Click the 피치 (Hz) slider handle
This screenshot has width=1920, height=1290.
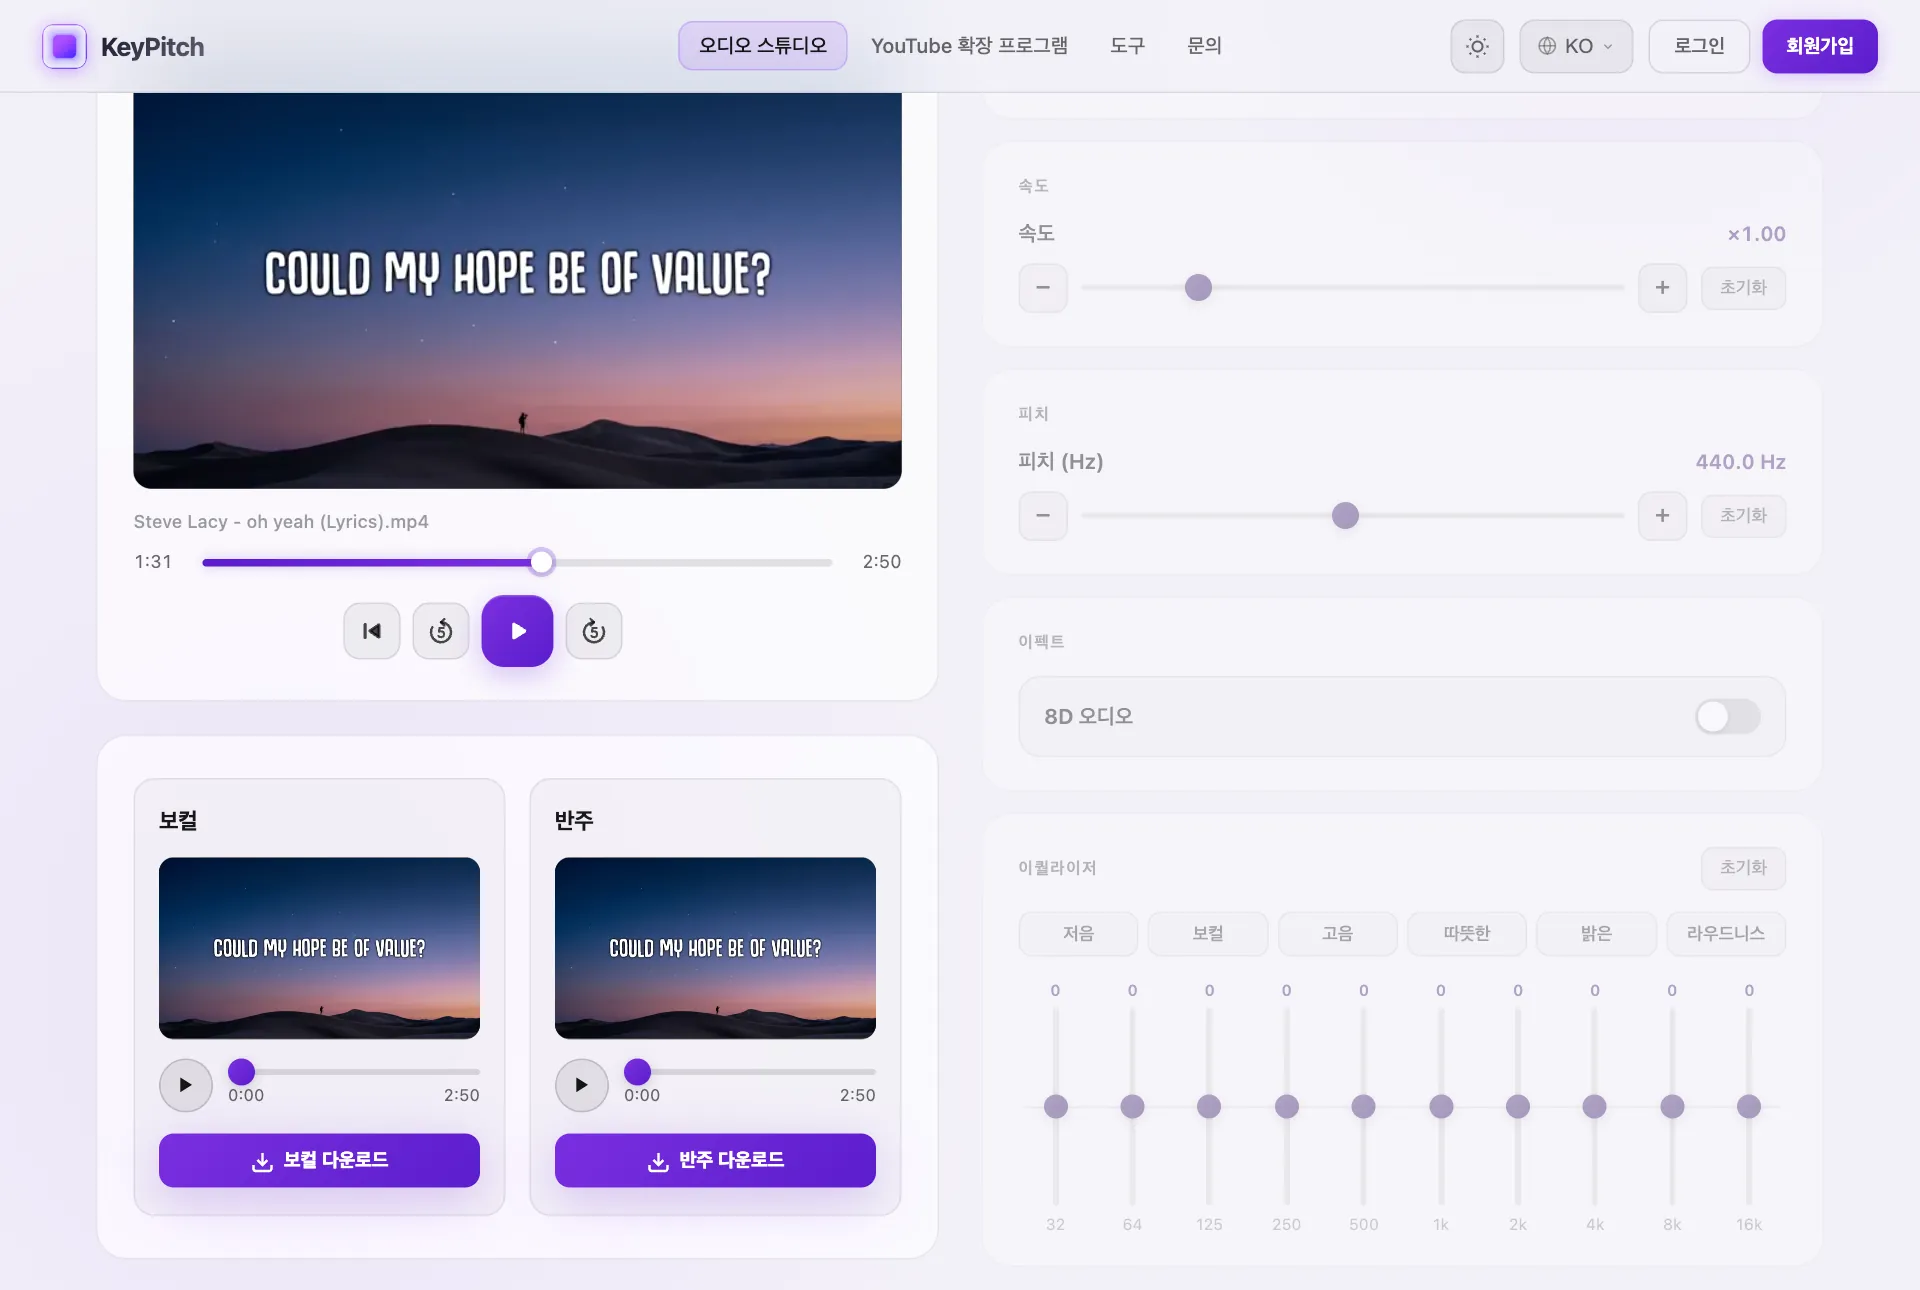point(1345,516)
